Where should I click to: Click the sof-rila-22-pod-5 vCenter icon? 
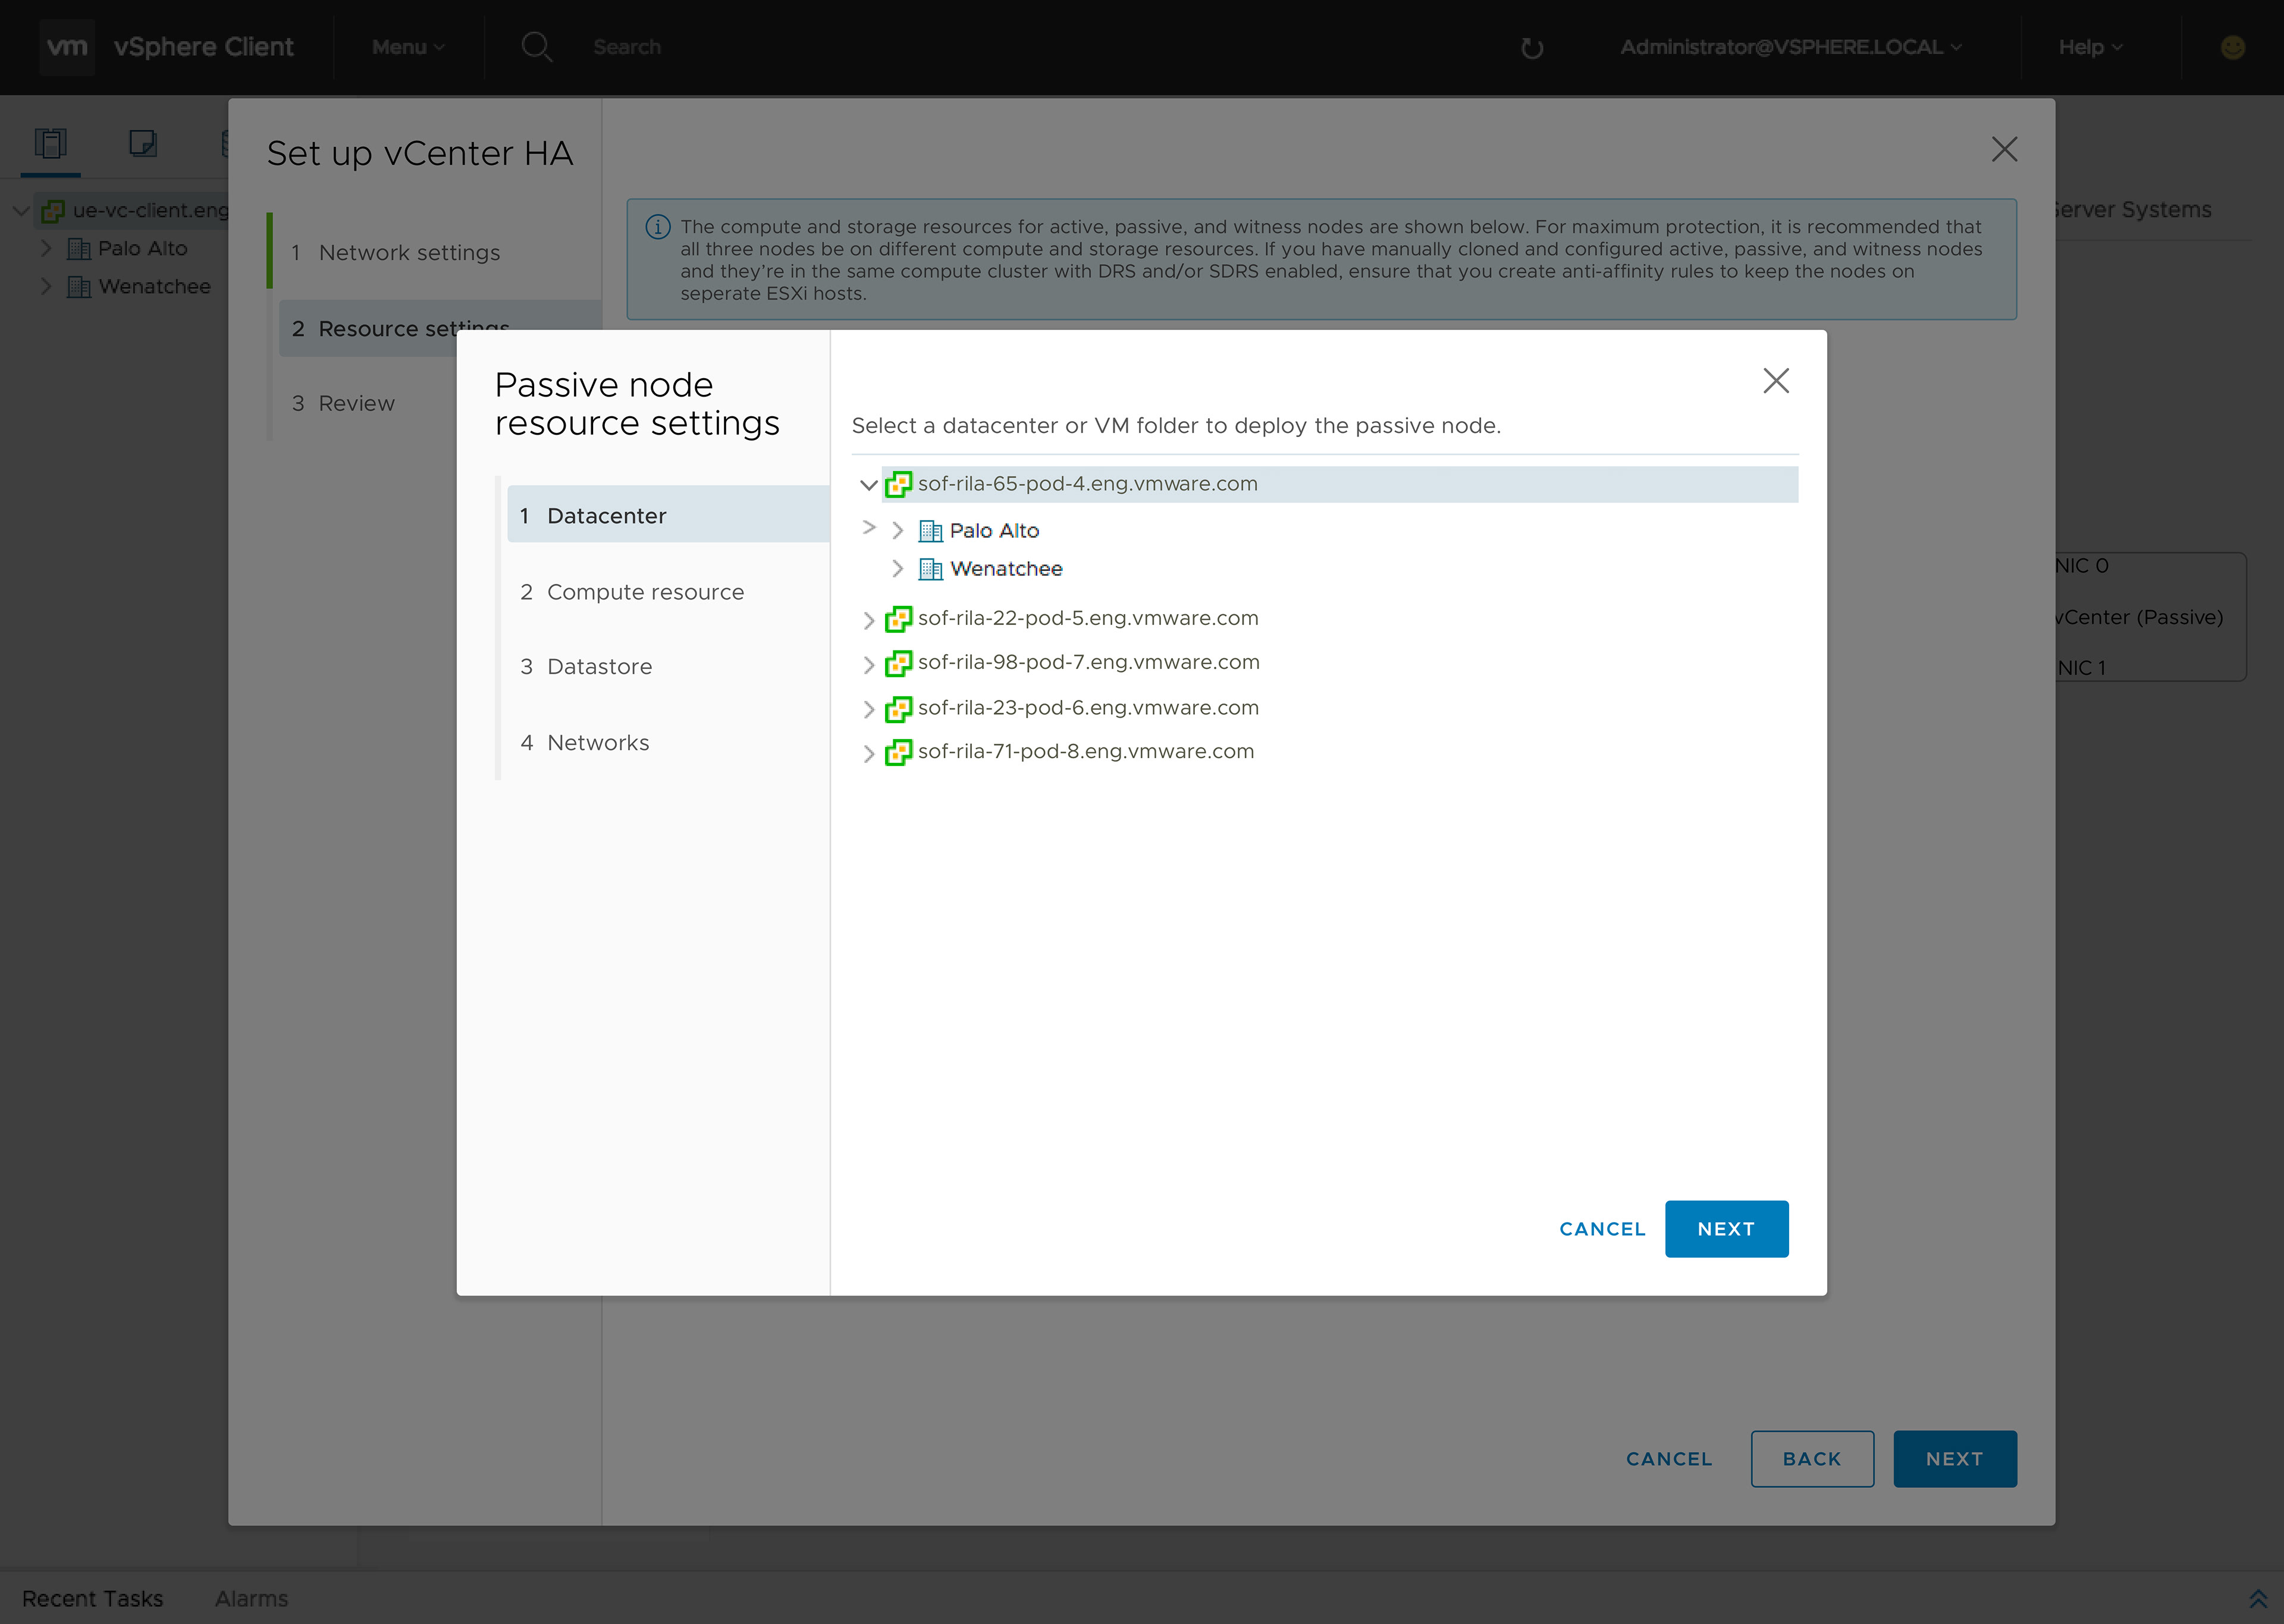[x=899, y=619]
